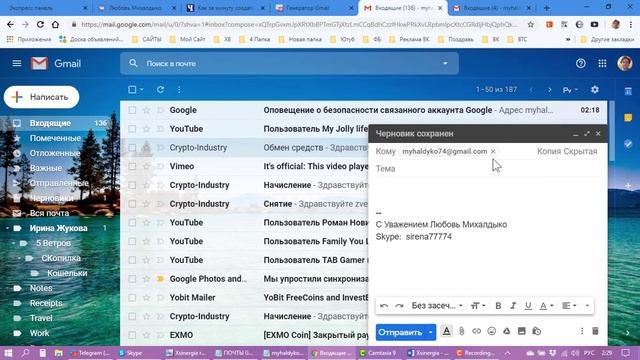Screen dimensions: 640x360
Task: Collapse the Ирина Жукова label tree
Action: (x=8, y=229)
